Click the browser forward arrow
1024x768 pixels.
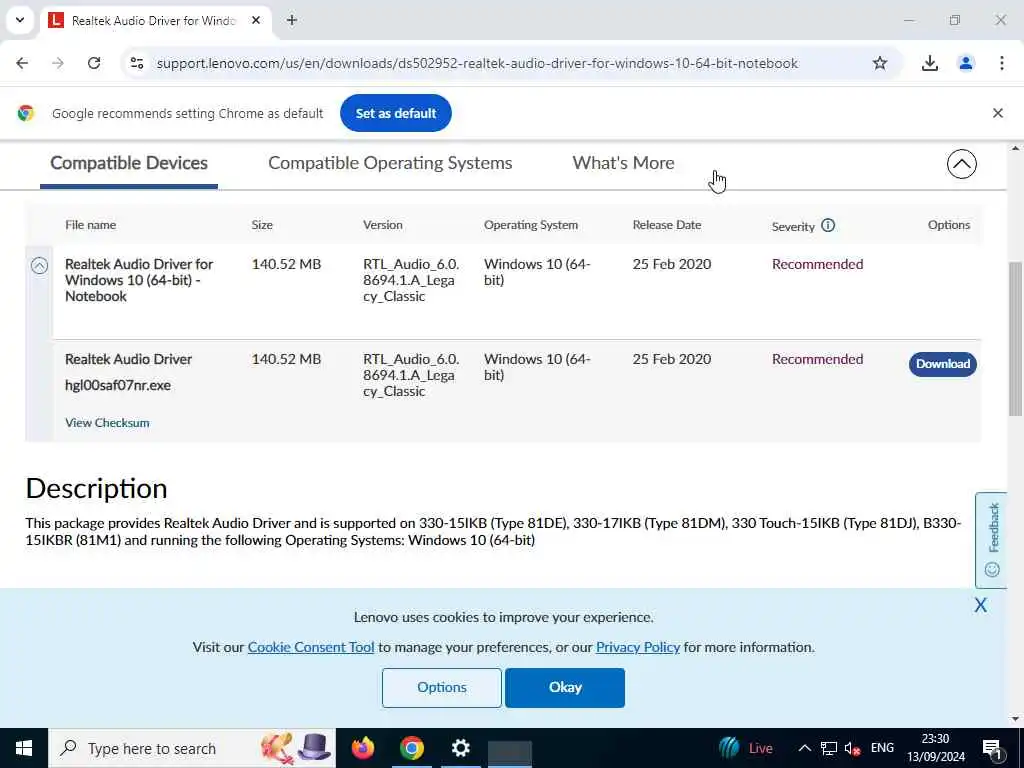pyautogui.click(x=58, y=63)
